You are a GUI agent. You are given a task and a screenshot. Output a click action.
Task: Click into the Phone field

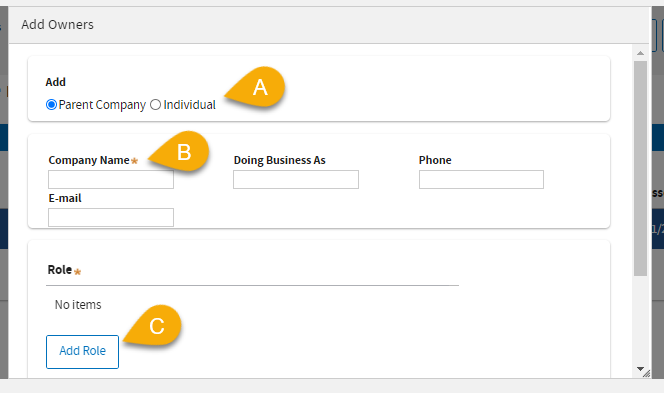click(x=481, y=180)
